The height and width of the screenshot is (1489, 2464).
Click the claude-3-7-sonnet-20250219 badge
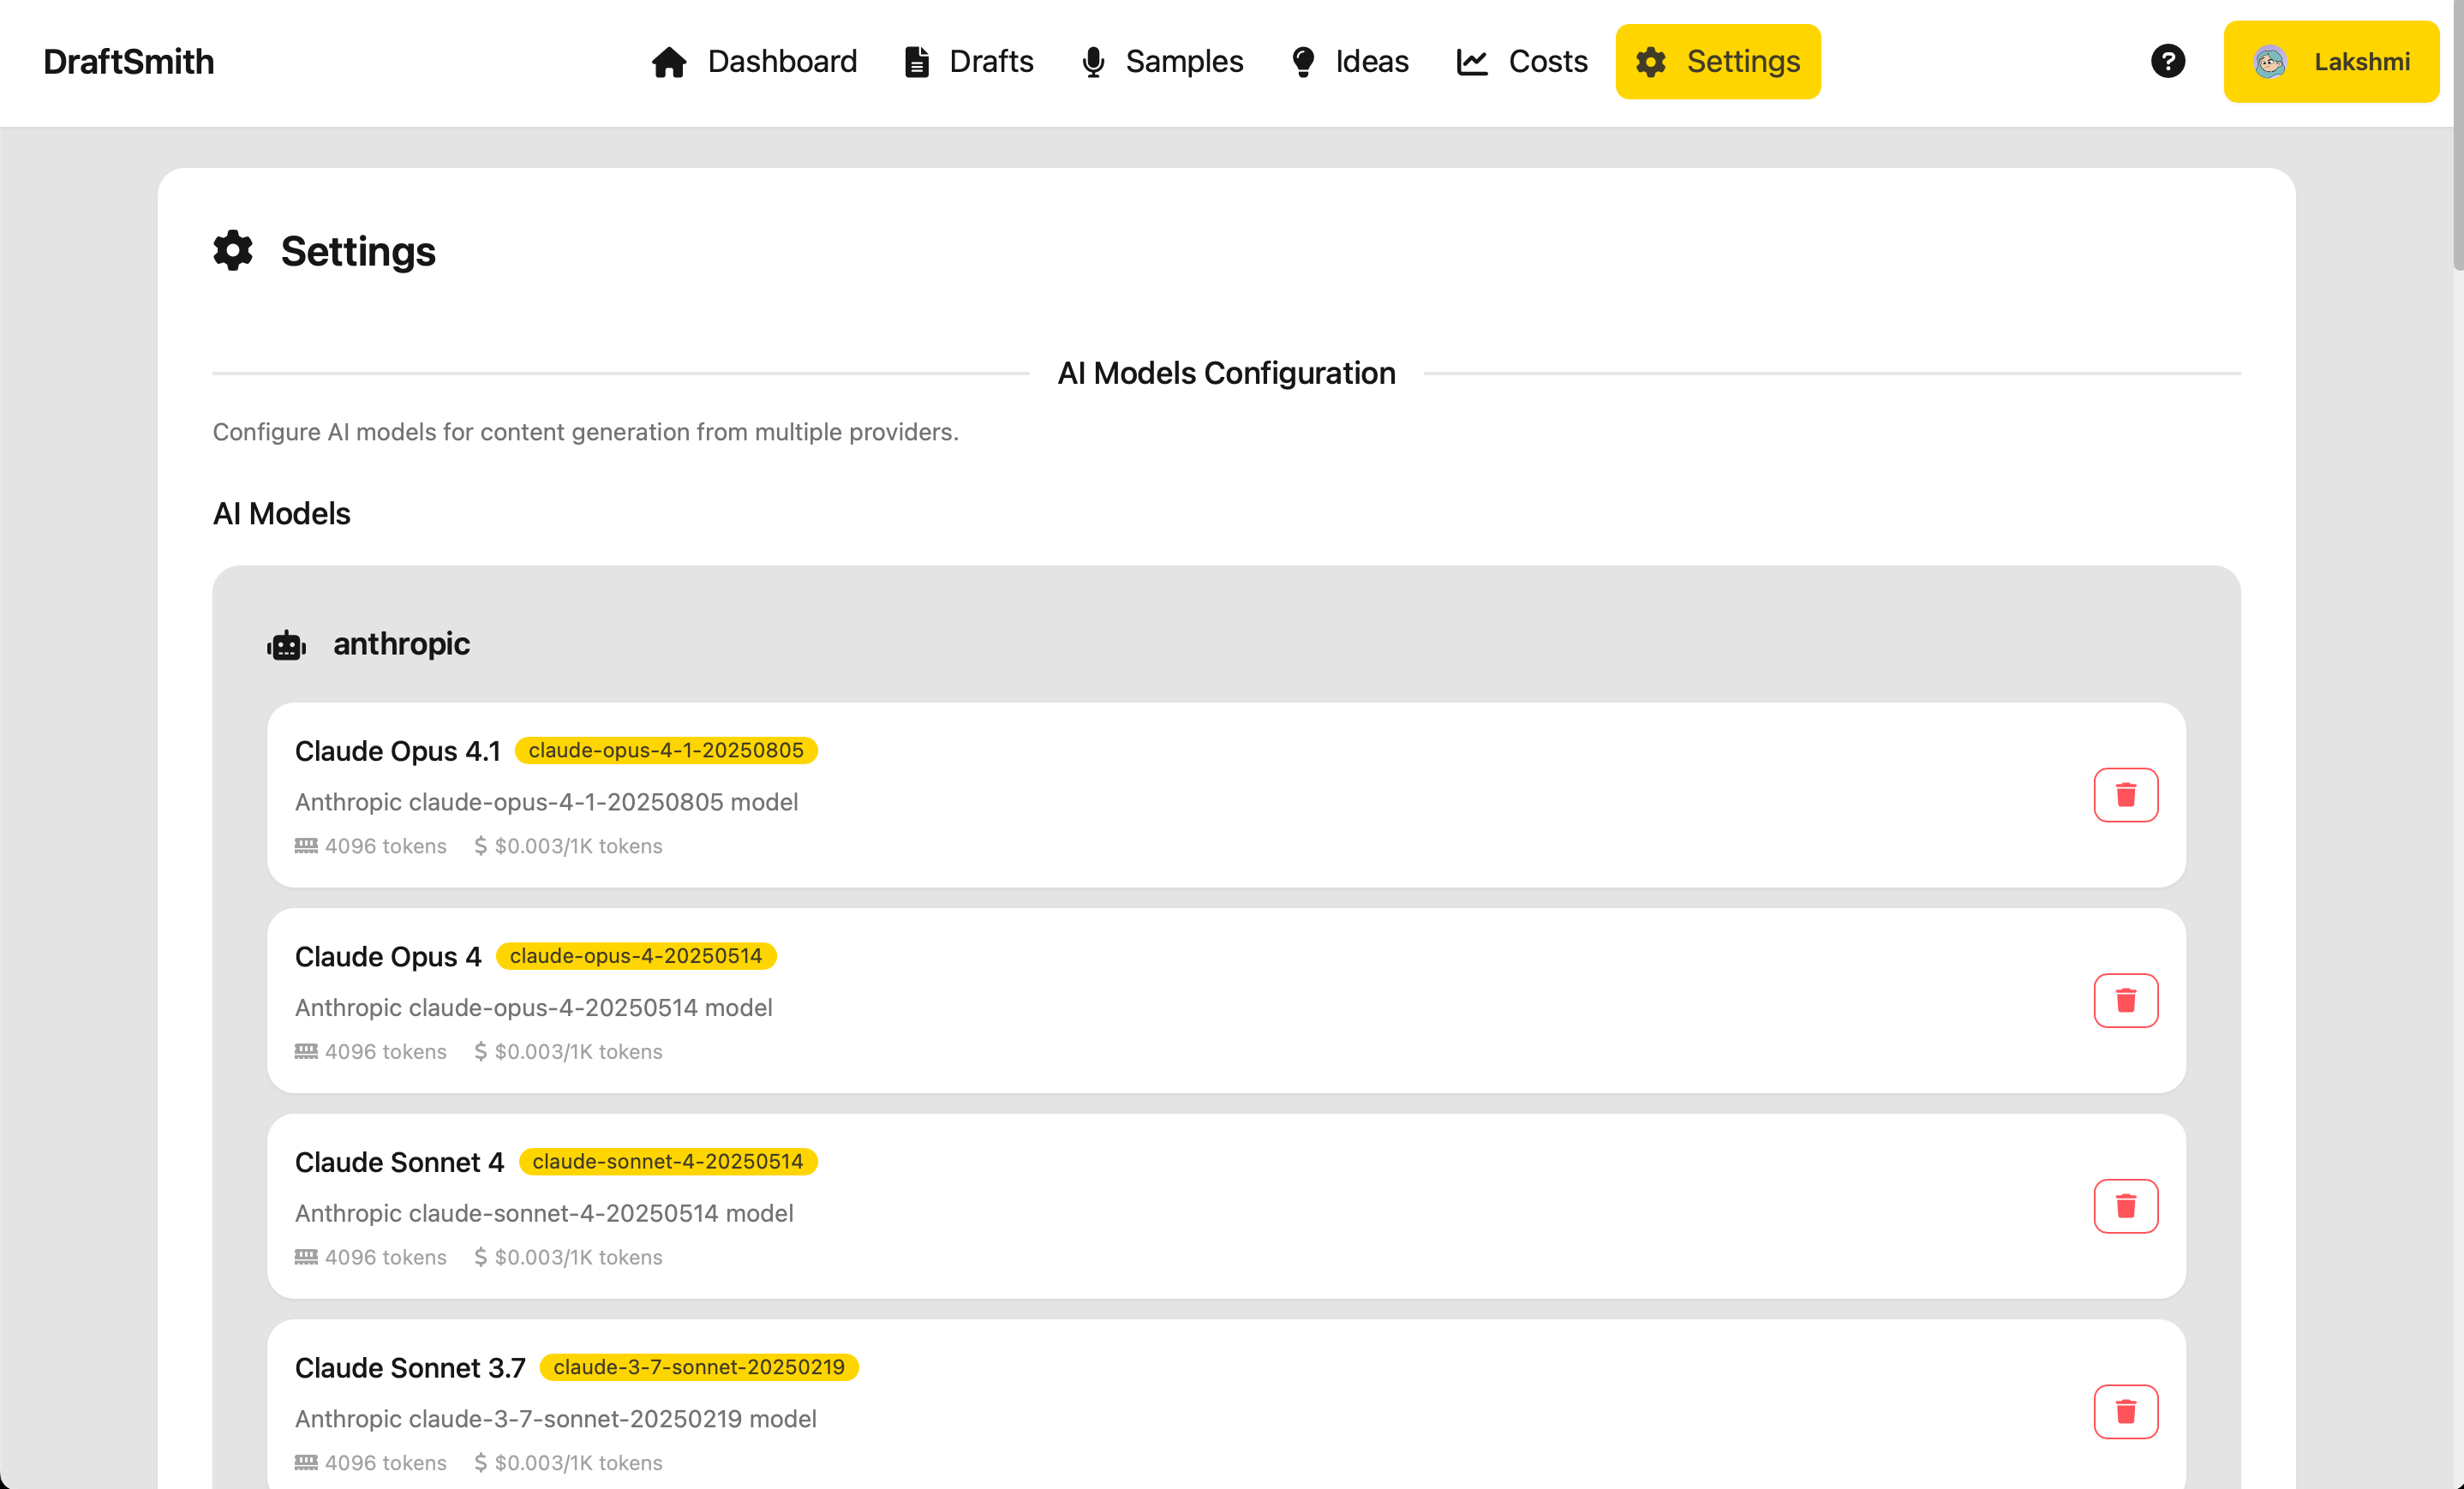(x=699, y=1367)
